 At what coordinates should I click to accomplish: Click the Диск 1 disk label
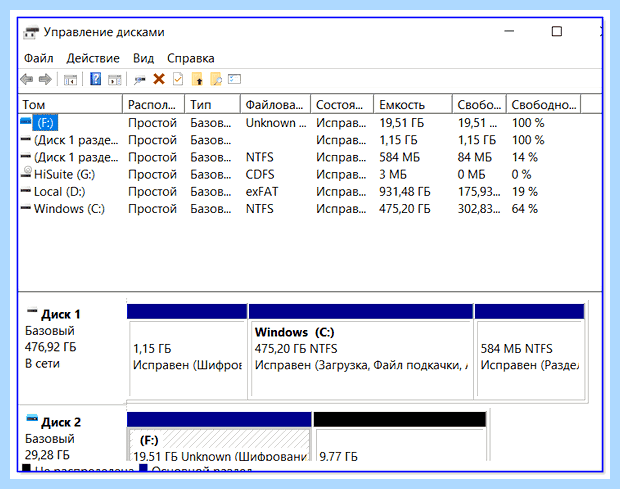[60, 315]
